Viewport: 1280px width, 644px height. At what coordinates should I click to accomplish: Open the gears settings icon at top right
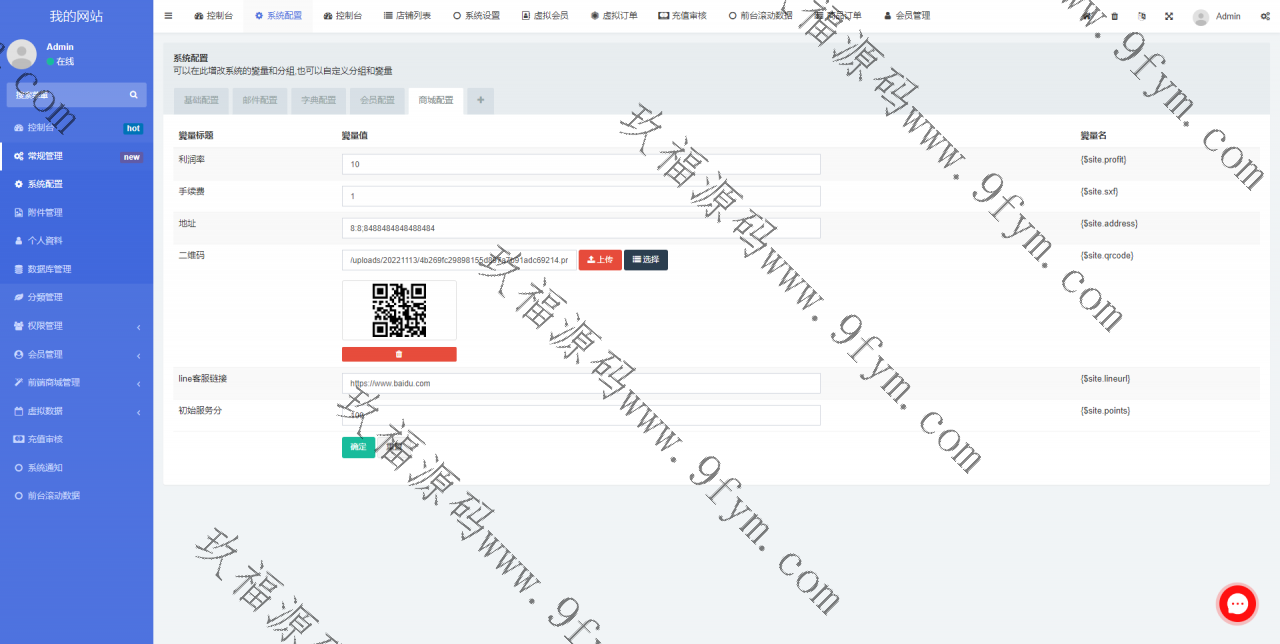tap(1265, 16)
